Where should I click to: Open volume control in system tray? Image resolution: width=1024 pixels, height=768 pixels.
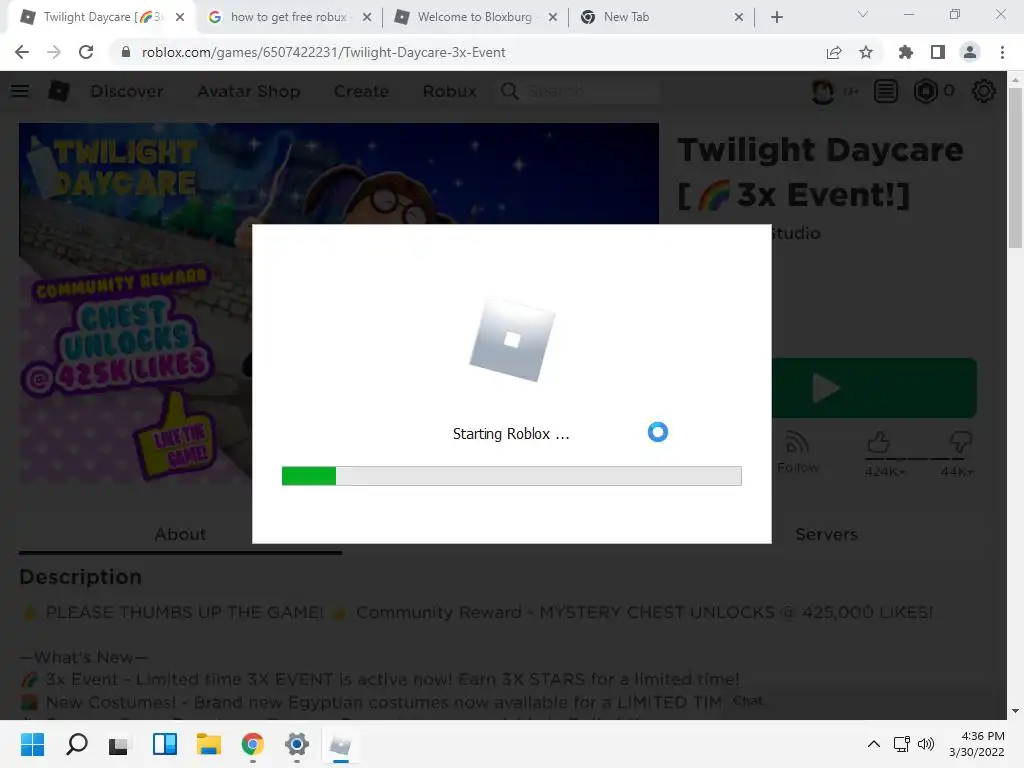[x=926, y=744]
